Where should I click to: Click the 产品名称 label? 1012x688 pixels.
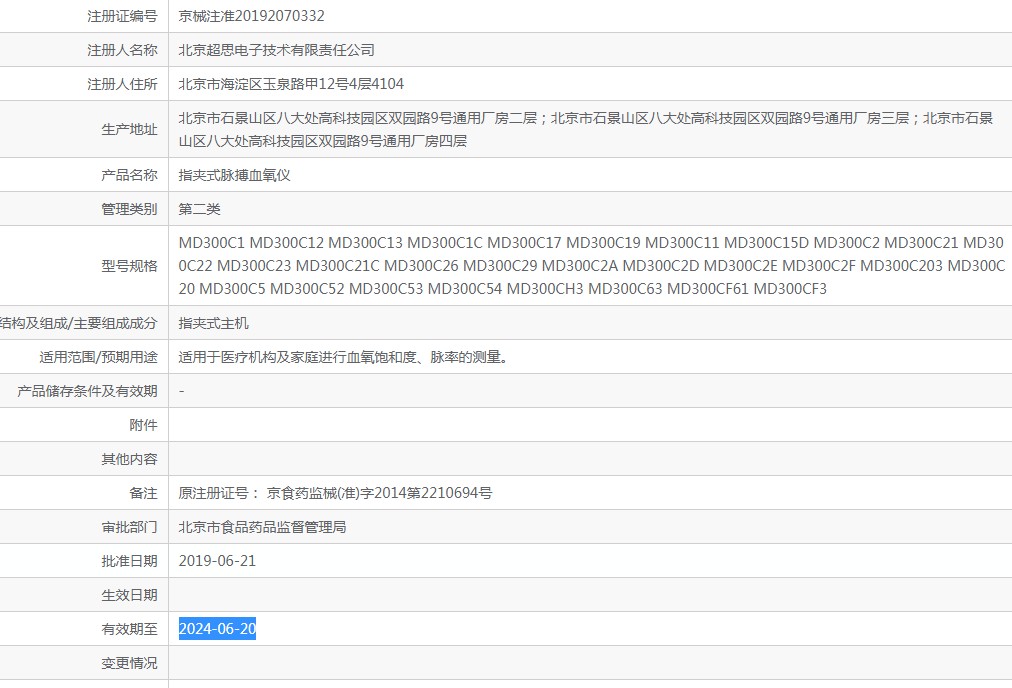pos(129,175)
